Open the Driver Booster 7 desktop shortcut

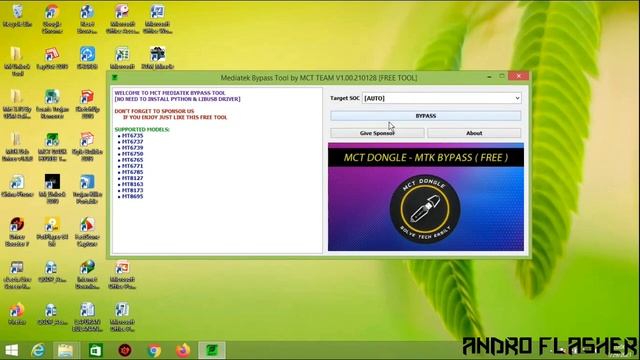17,232
